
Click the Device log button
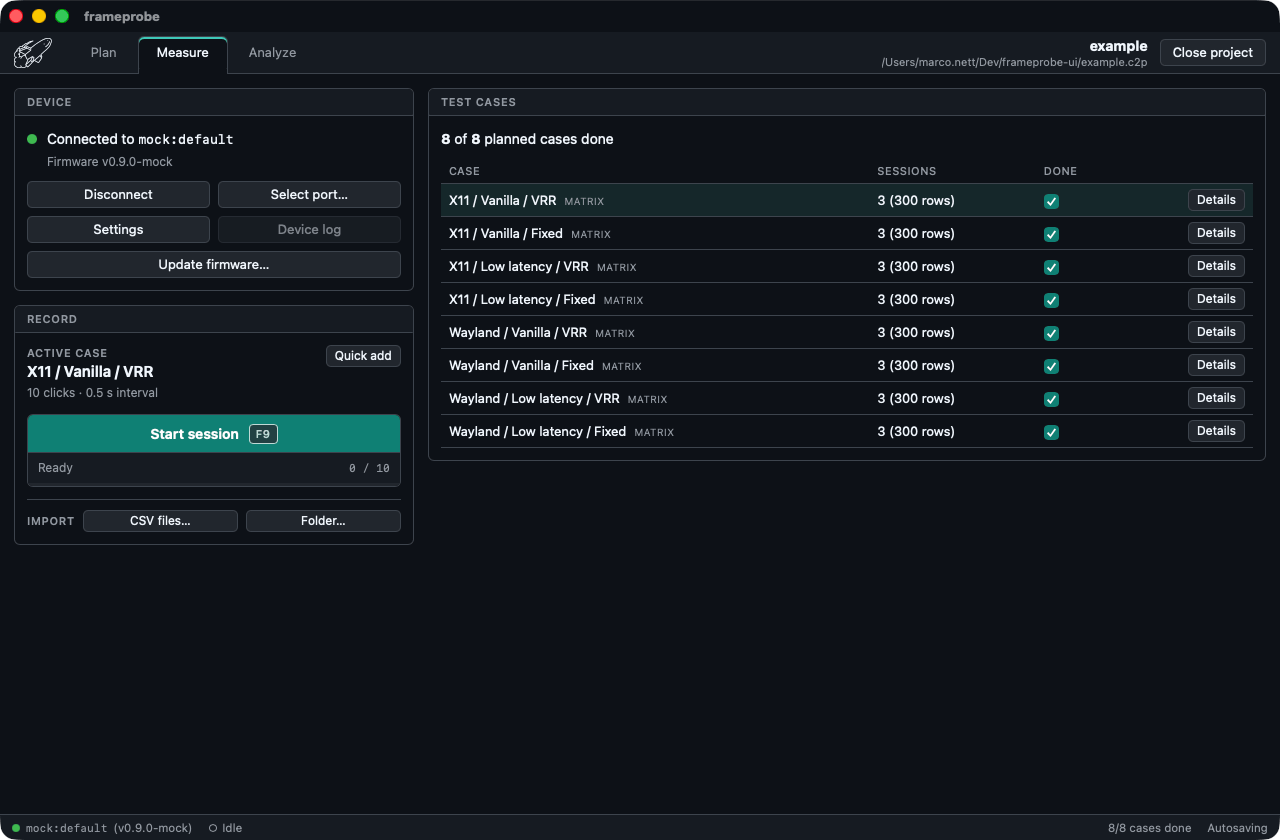(x=309, y=229)
